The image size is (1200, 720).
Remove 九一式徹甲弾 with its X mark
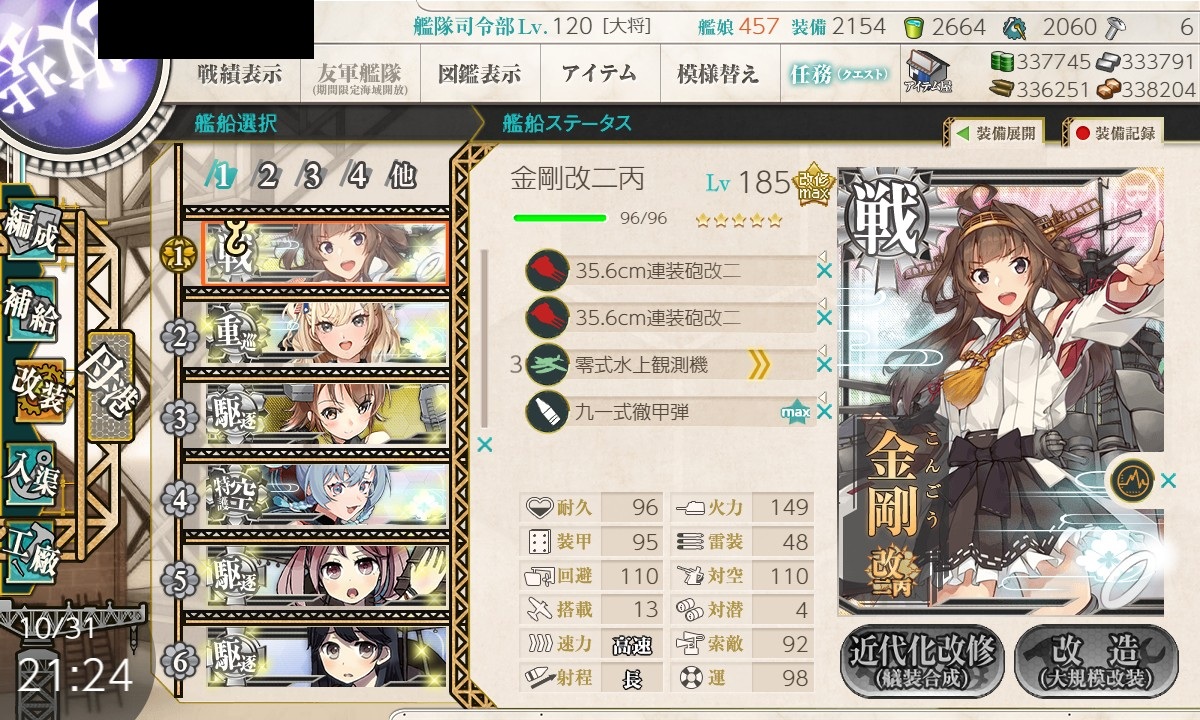[x=824, y=412]
